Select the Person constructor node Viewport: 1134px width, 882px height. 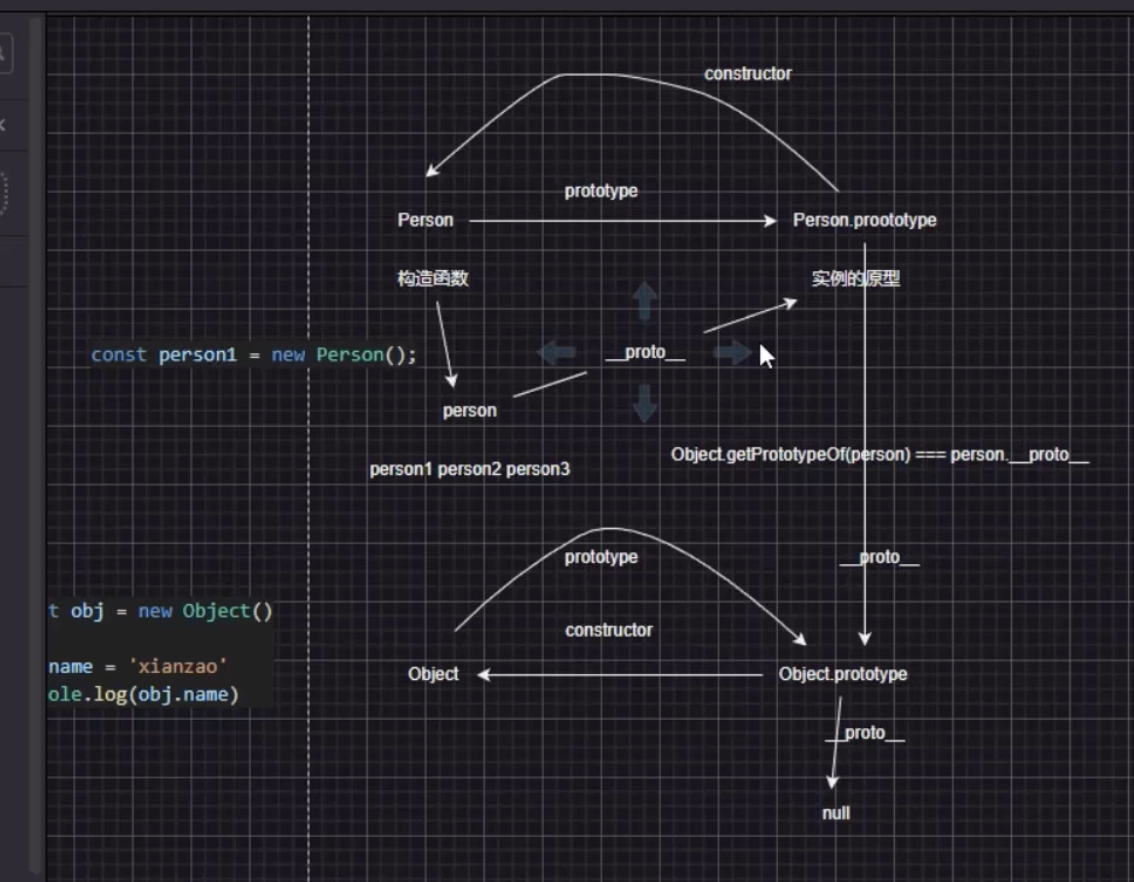(x=425, y=220)
